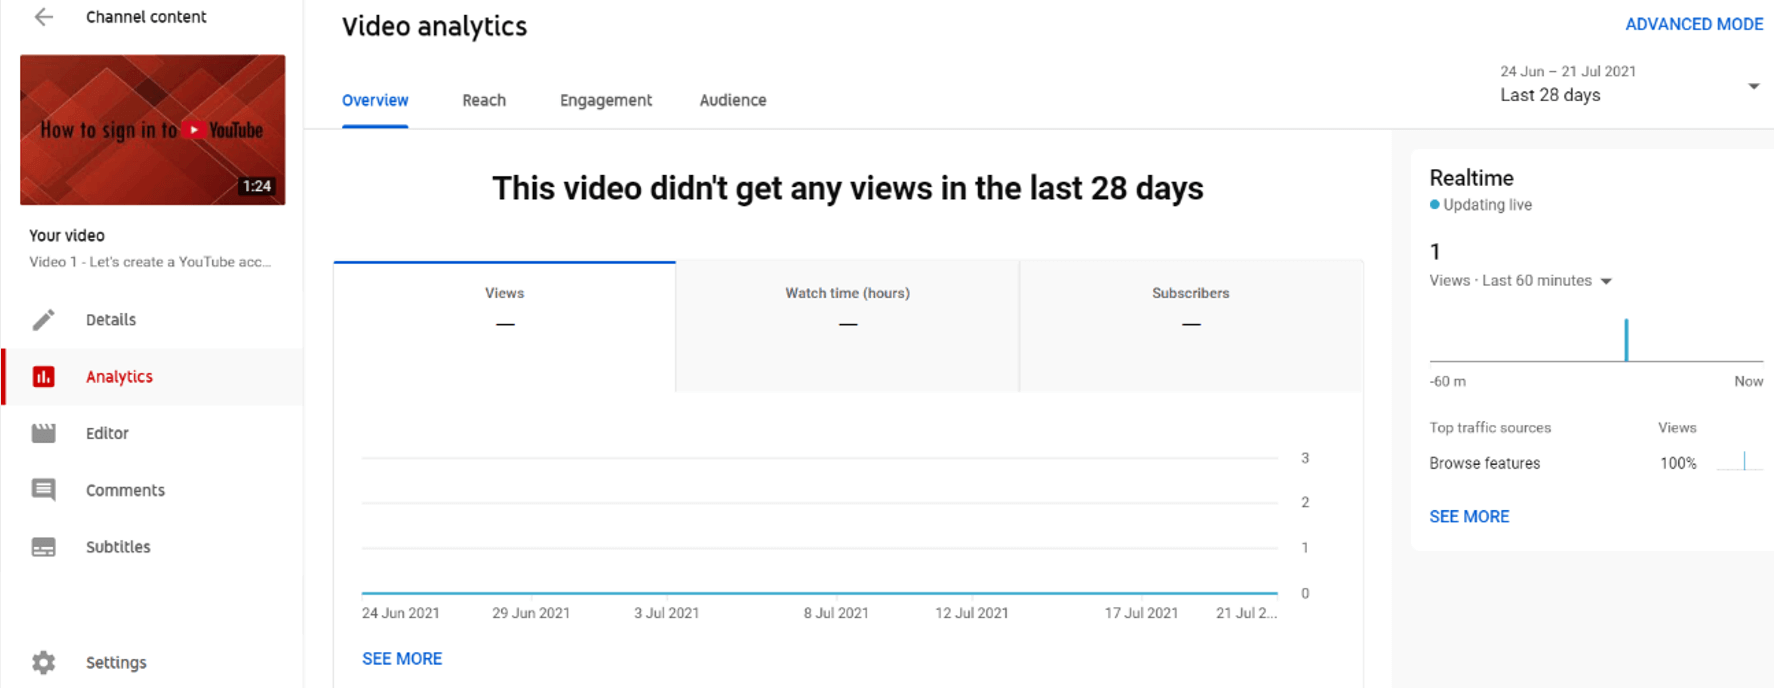Select the Watch time (hours) metric card
1774x688 pixels.
(x=847, y=325)
